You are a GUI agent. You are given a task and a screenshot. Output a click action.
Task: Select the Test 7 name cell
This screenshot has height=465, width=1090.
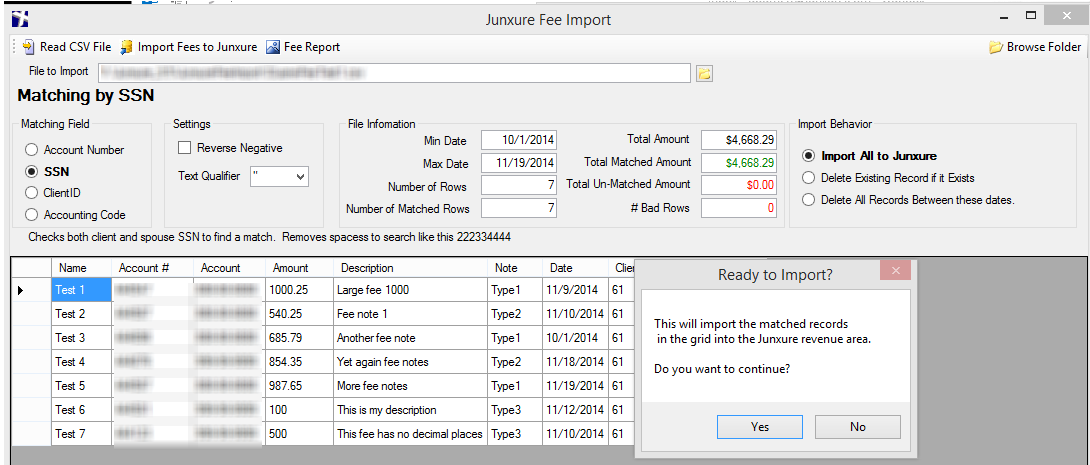coord(82,434)
